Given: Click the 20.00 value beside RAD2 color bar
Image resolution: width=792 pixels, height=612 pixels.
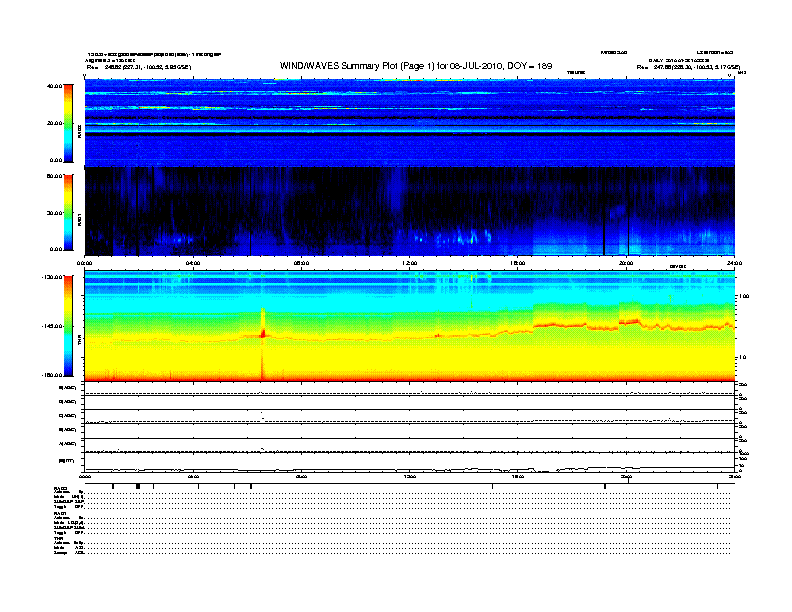Looking at the screenshot, I should click(54, 123).
